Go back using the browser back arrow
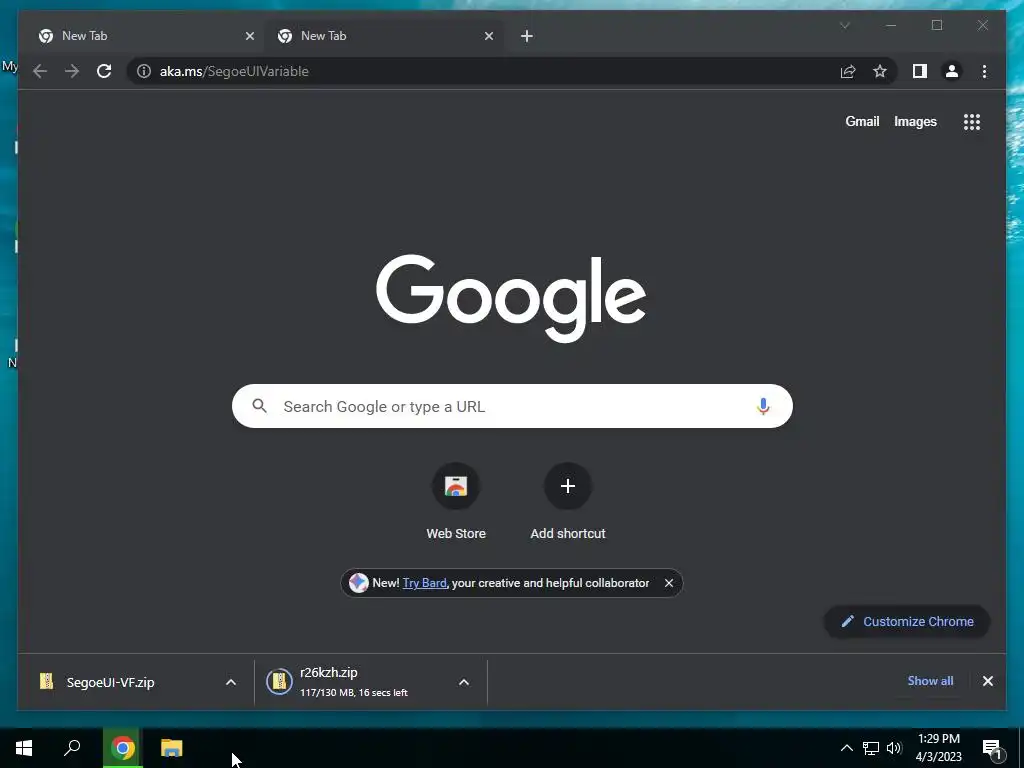The image size is (1024, 768). pyautogui.click(x=40, y=71)
